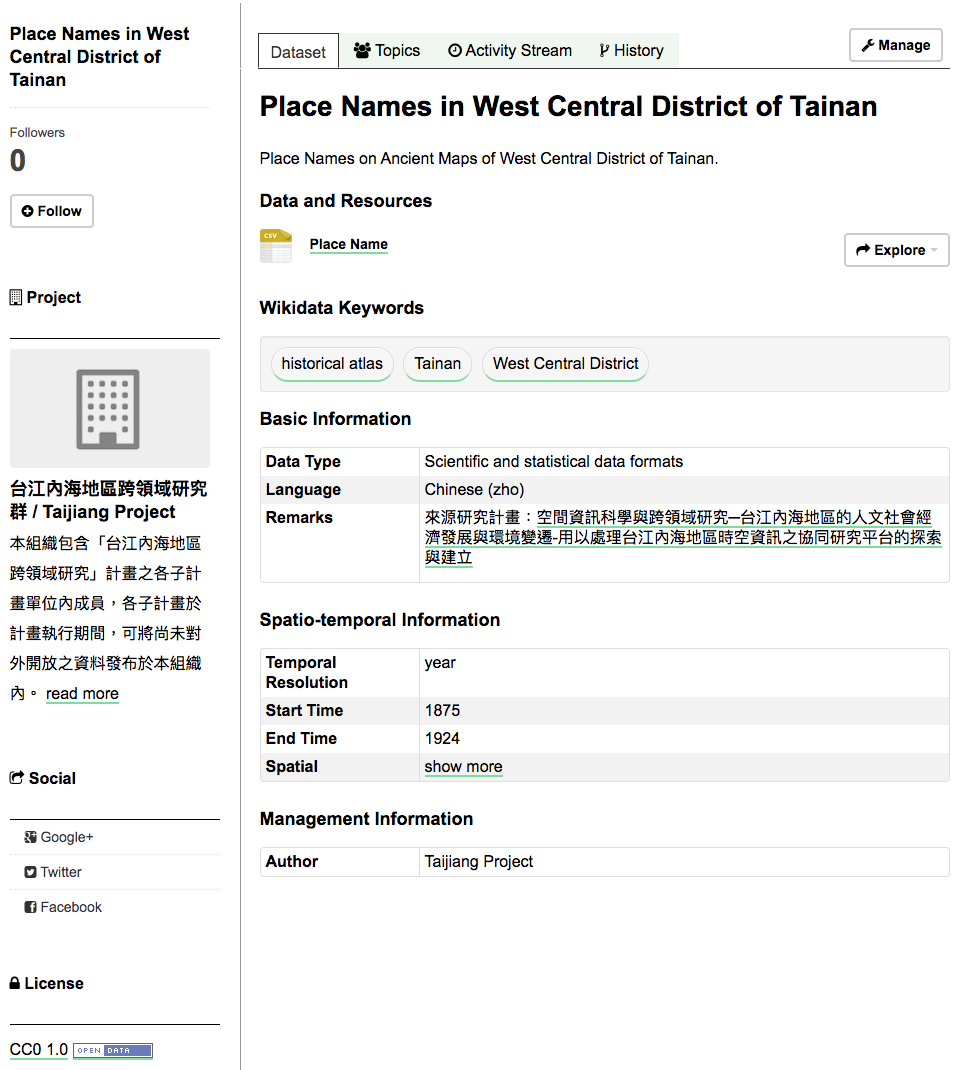Click the branch icon on History tab
This screenshot has width=962, height=1070.
tap(604, 50)
